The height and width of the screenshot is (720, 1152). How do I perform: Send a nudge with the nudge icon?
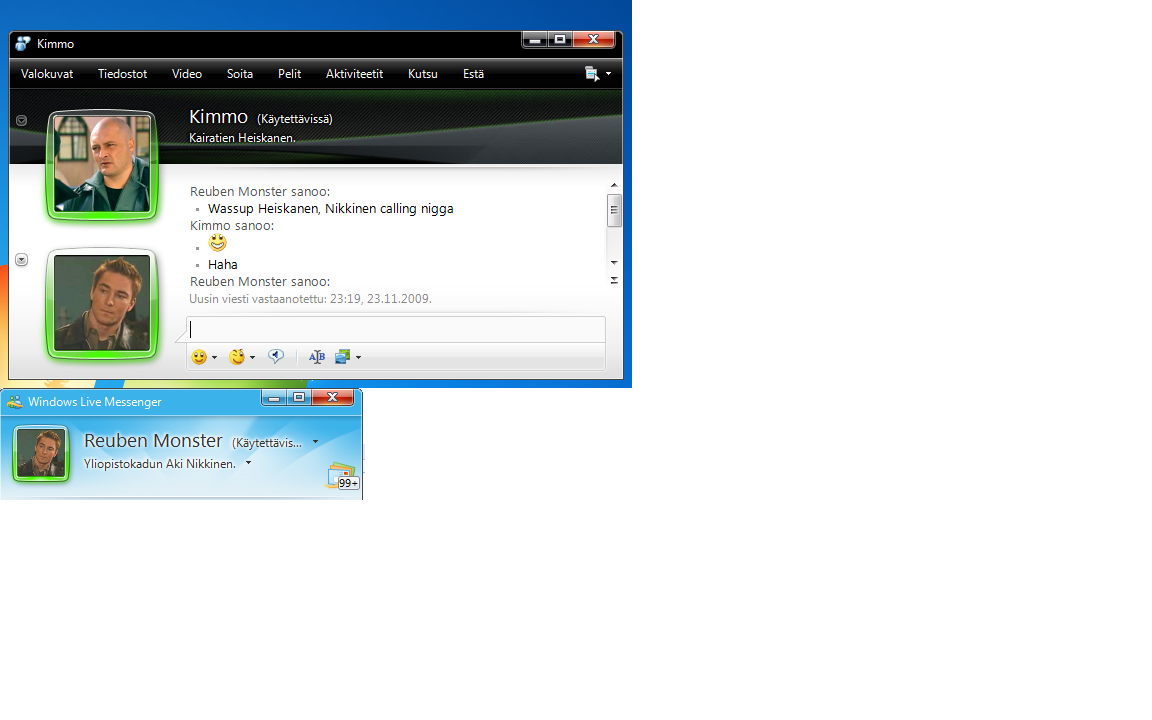click(276, 357)
